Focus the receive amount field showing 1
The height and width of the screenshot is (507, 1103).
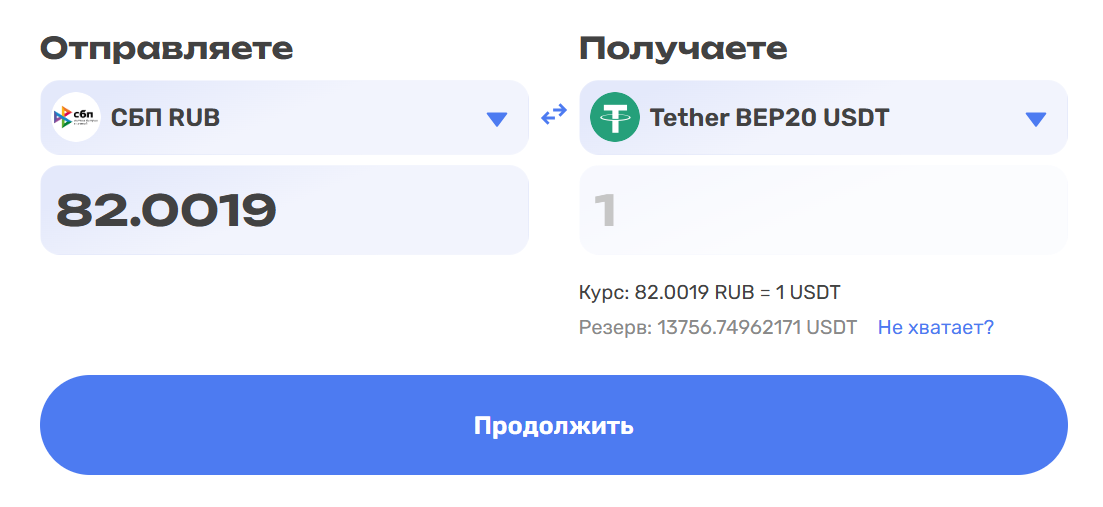coord(823,210)
